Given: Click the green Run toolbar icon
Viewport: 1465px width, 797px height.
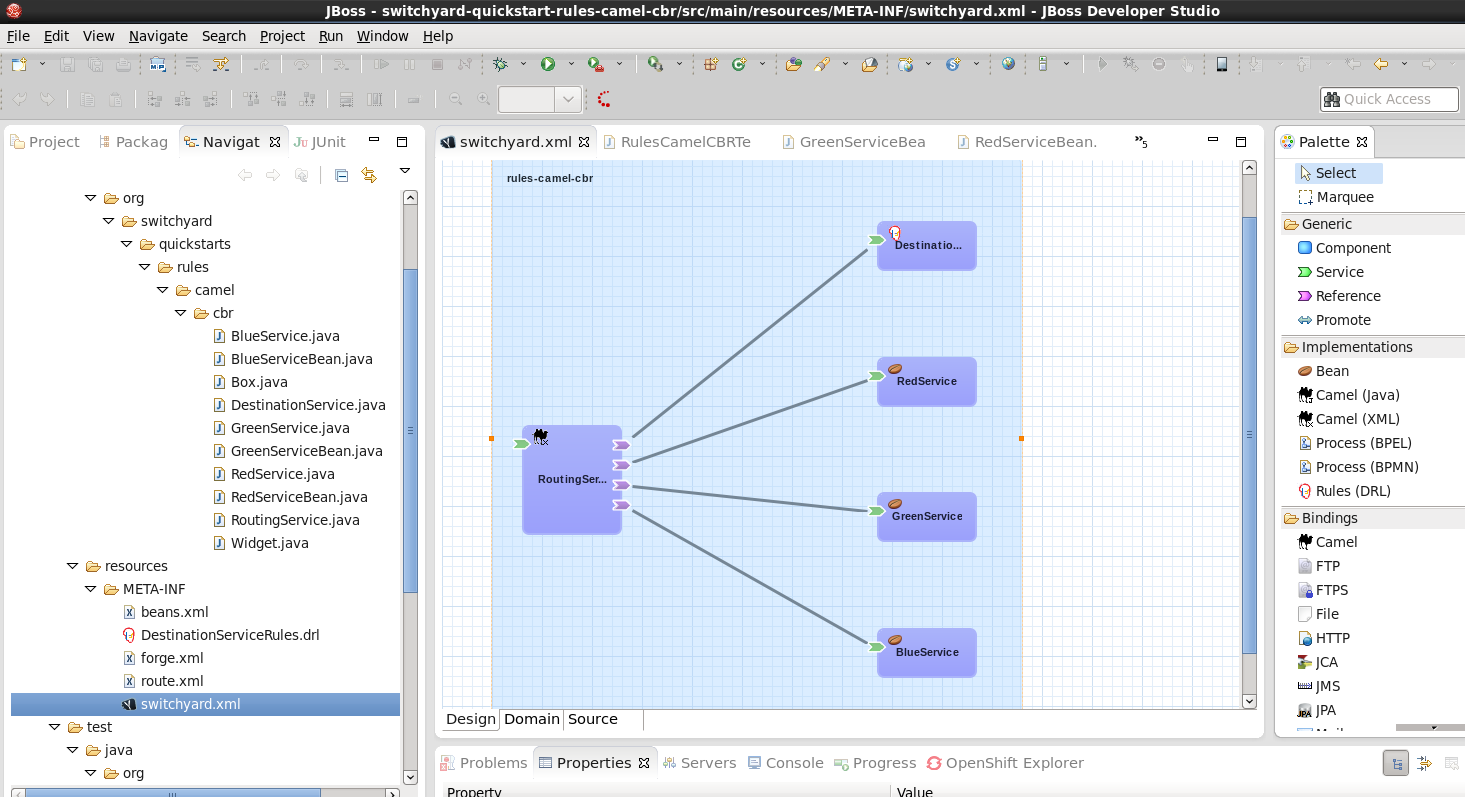Looking at the screenshot, I should (x=548, y=64).
